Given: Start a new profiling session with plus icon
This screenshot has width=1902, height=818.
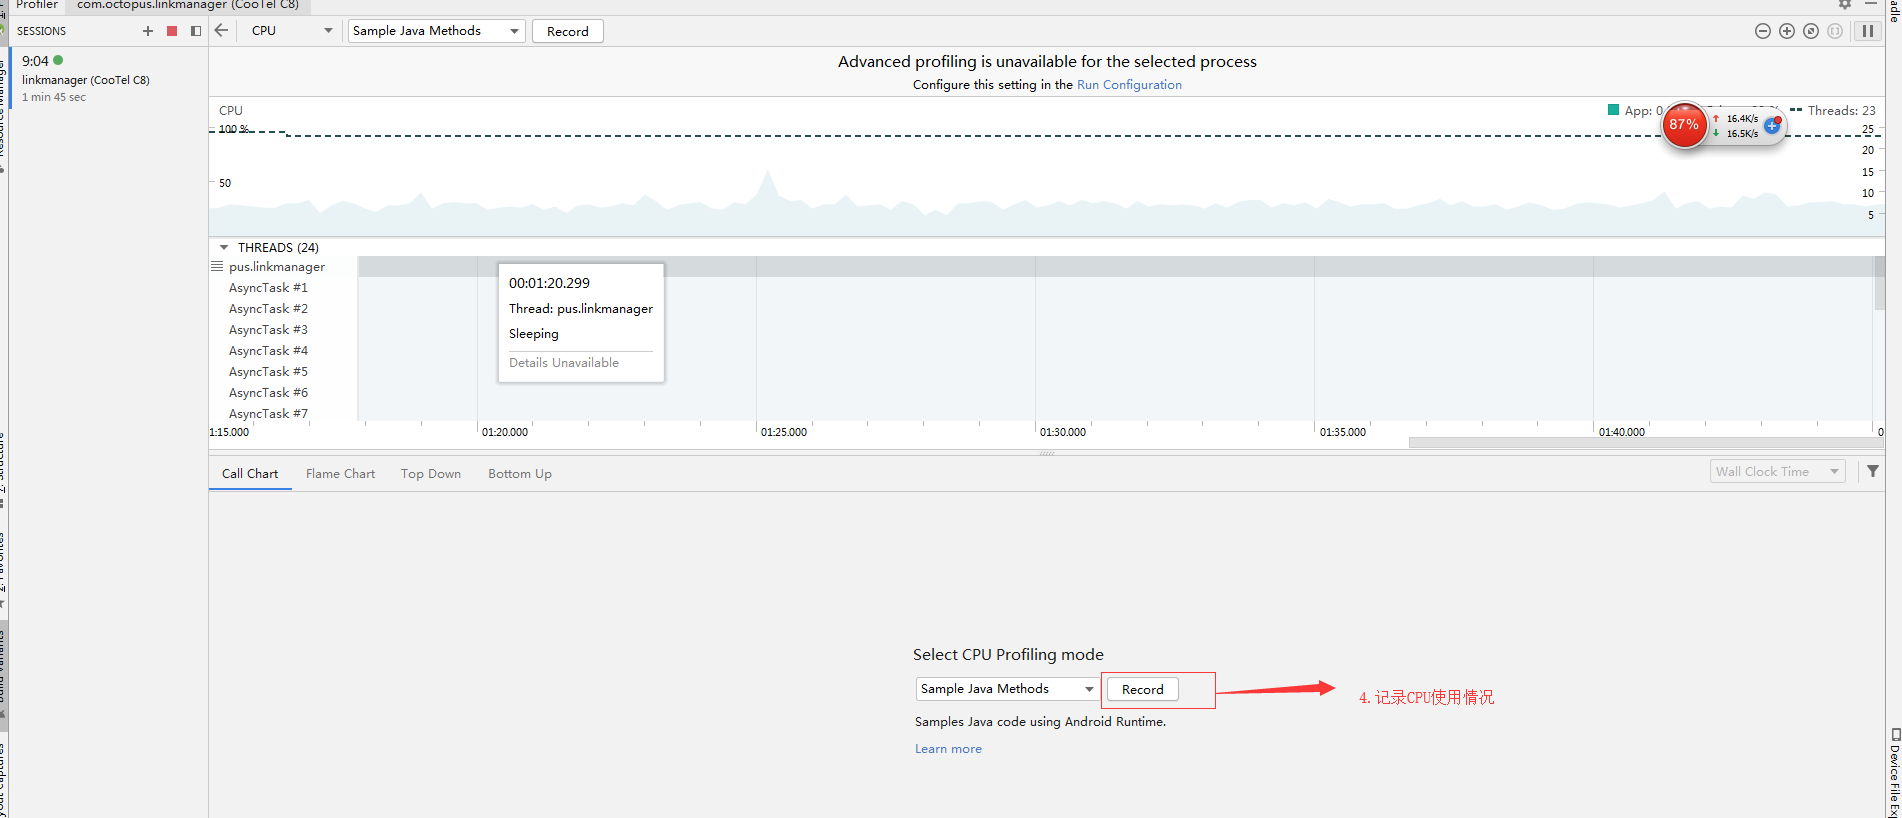Looking at the screenshot, I should (x=148, y=31).
